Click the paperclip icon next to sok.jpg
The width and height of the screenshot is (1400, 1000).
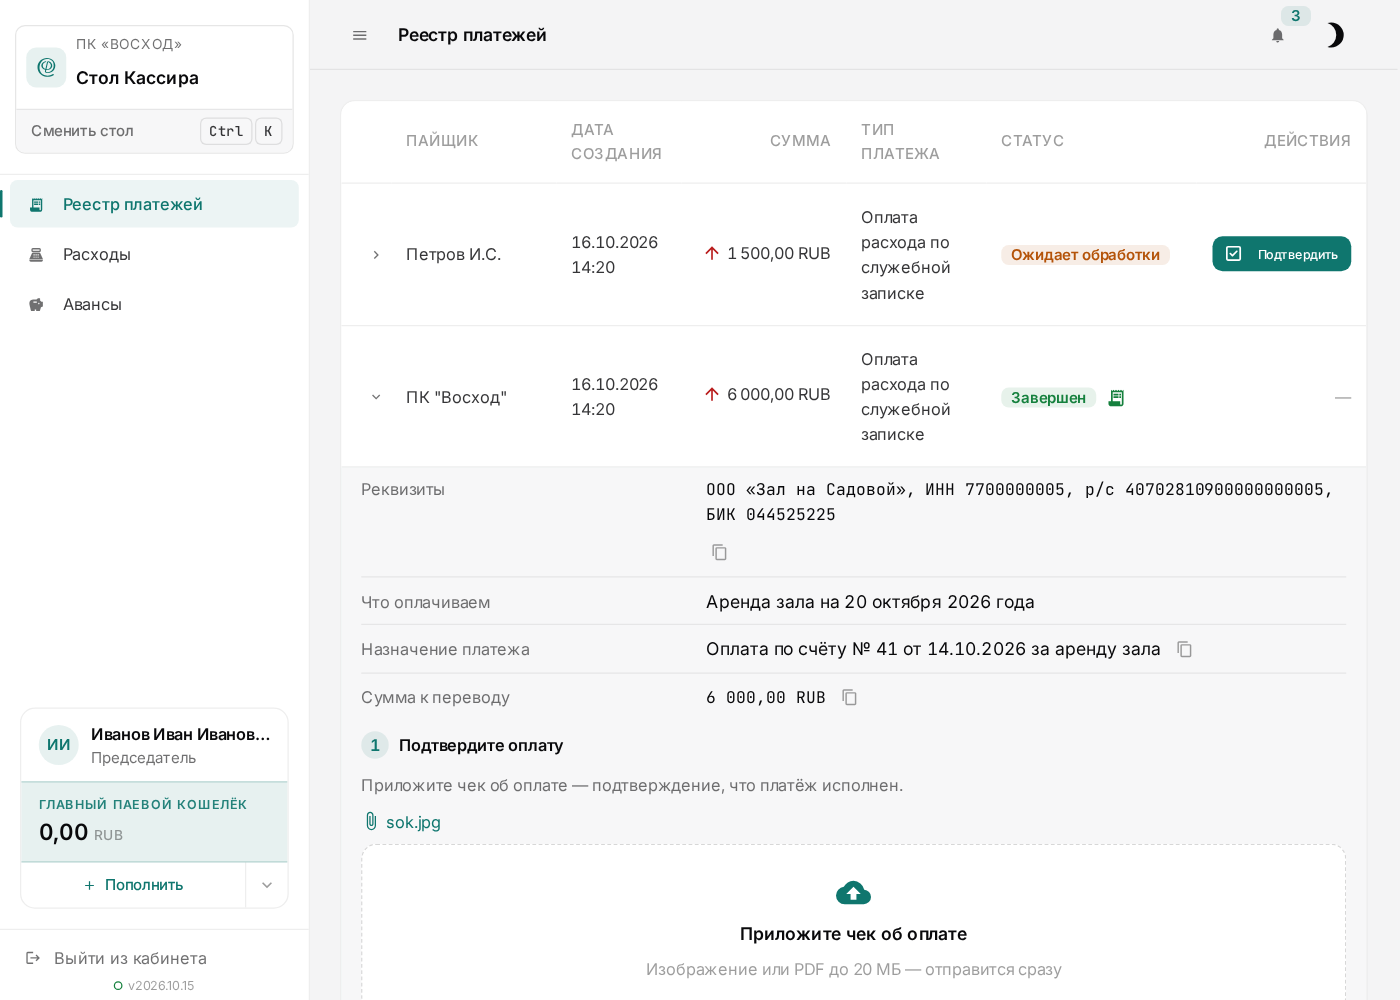pyautogui.click(x=371, y=822)
